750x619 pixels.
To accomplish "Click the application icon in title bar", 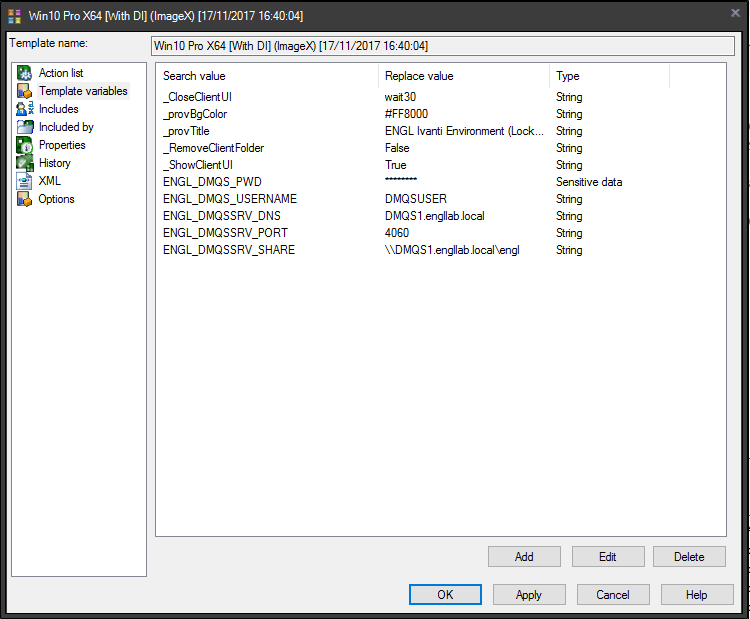I will 15,16.
